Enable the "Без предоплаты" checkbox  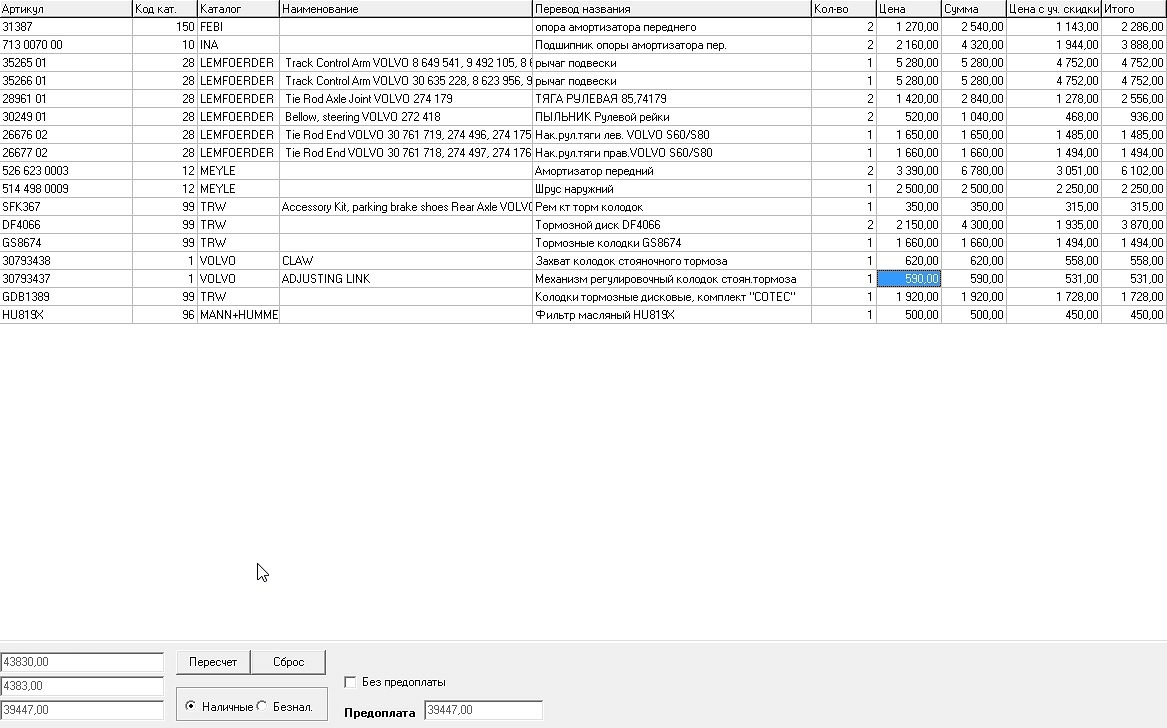(x=350, y=681)
